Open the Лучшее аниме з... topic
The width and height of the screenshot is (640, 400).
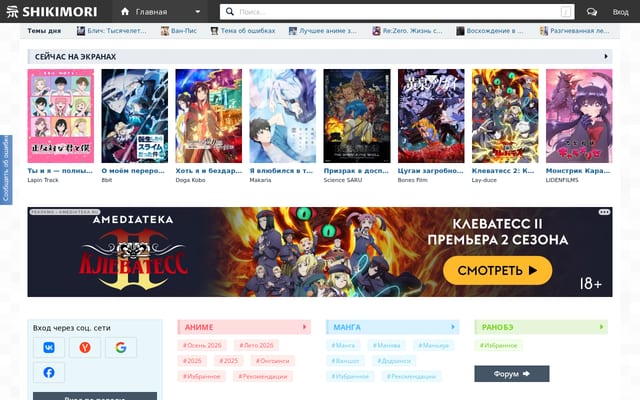pyautogui.click(x=328, y=31)
